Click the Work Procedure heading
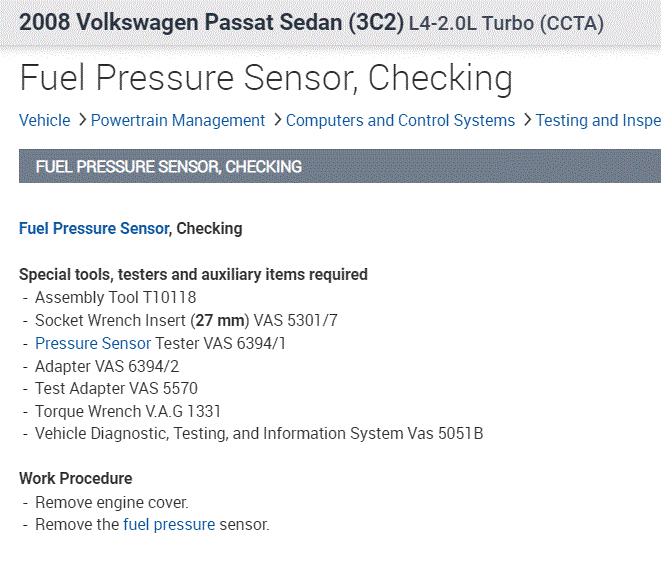Viewport: 661px width, 574px height. coord(76,479)
